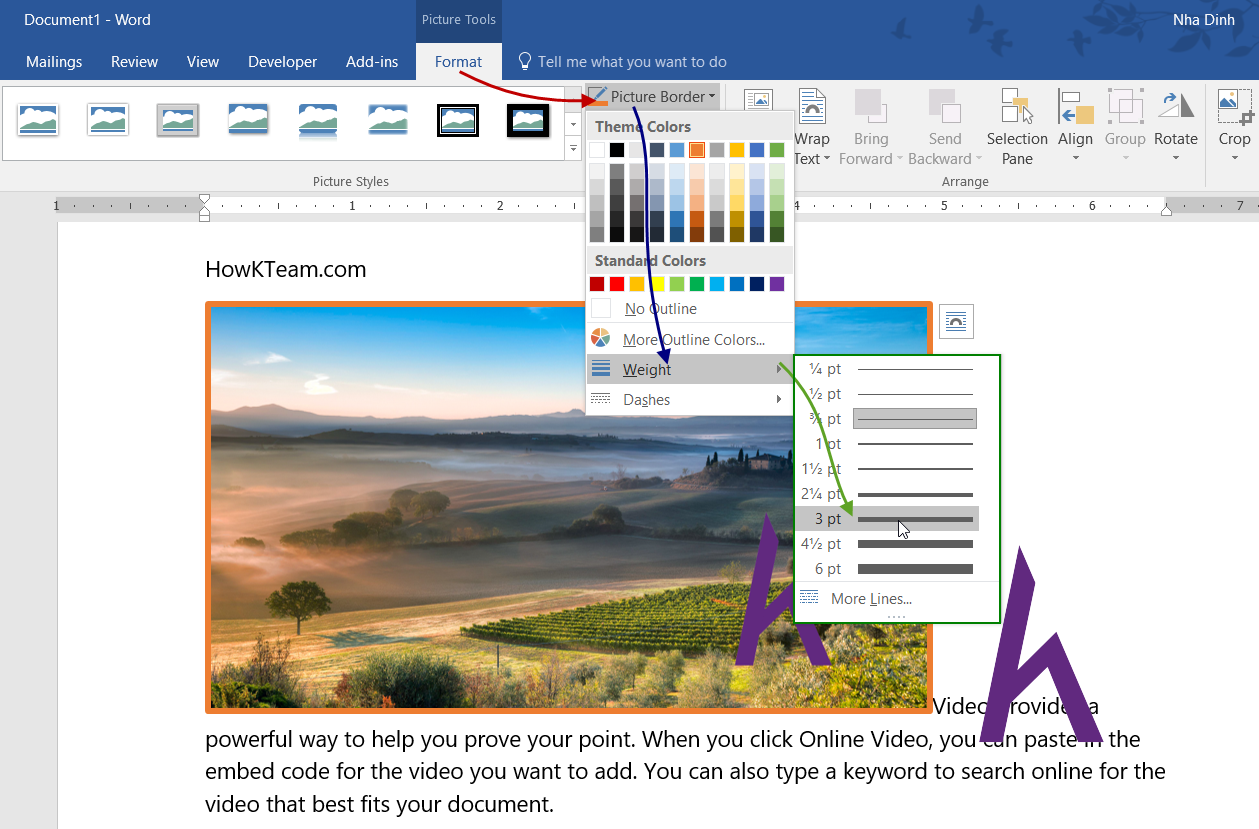The image size is (1259, 829).
Task: Select the yellow standard color swatch
Action: coord(657,284)
